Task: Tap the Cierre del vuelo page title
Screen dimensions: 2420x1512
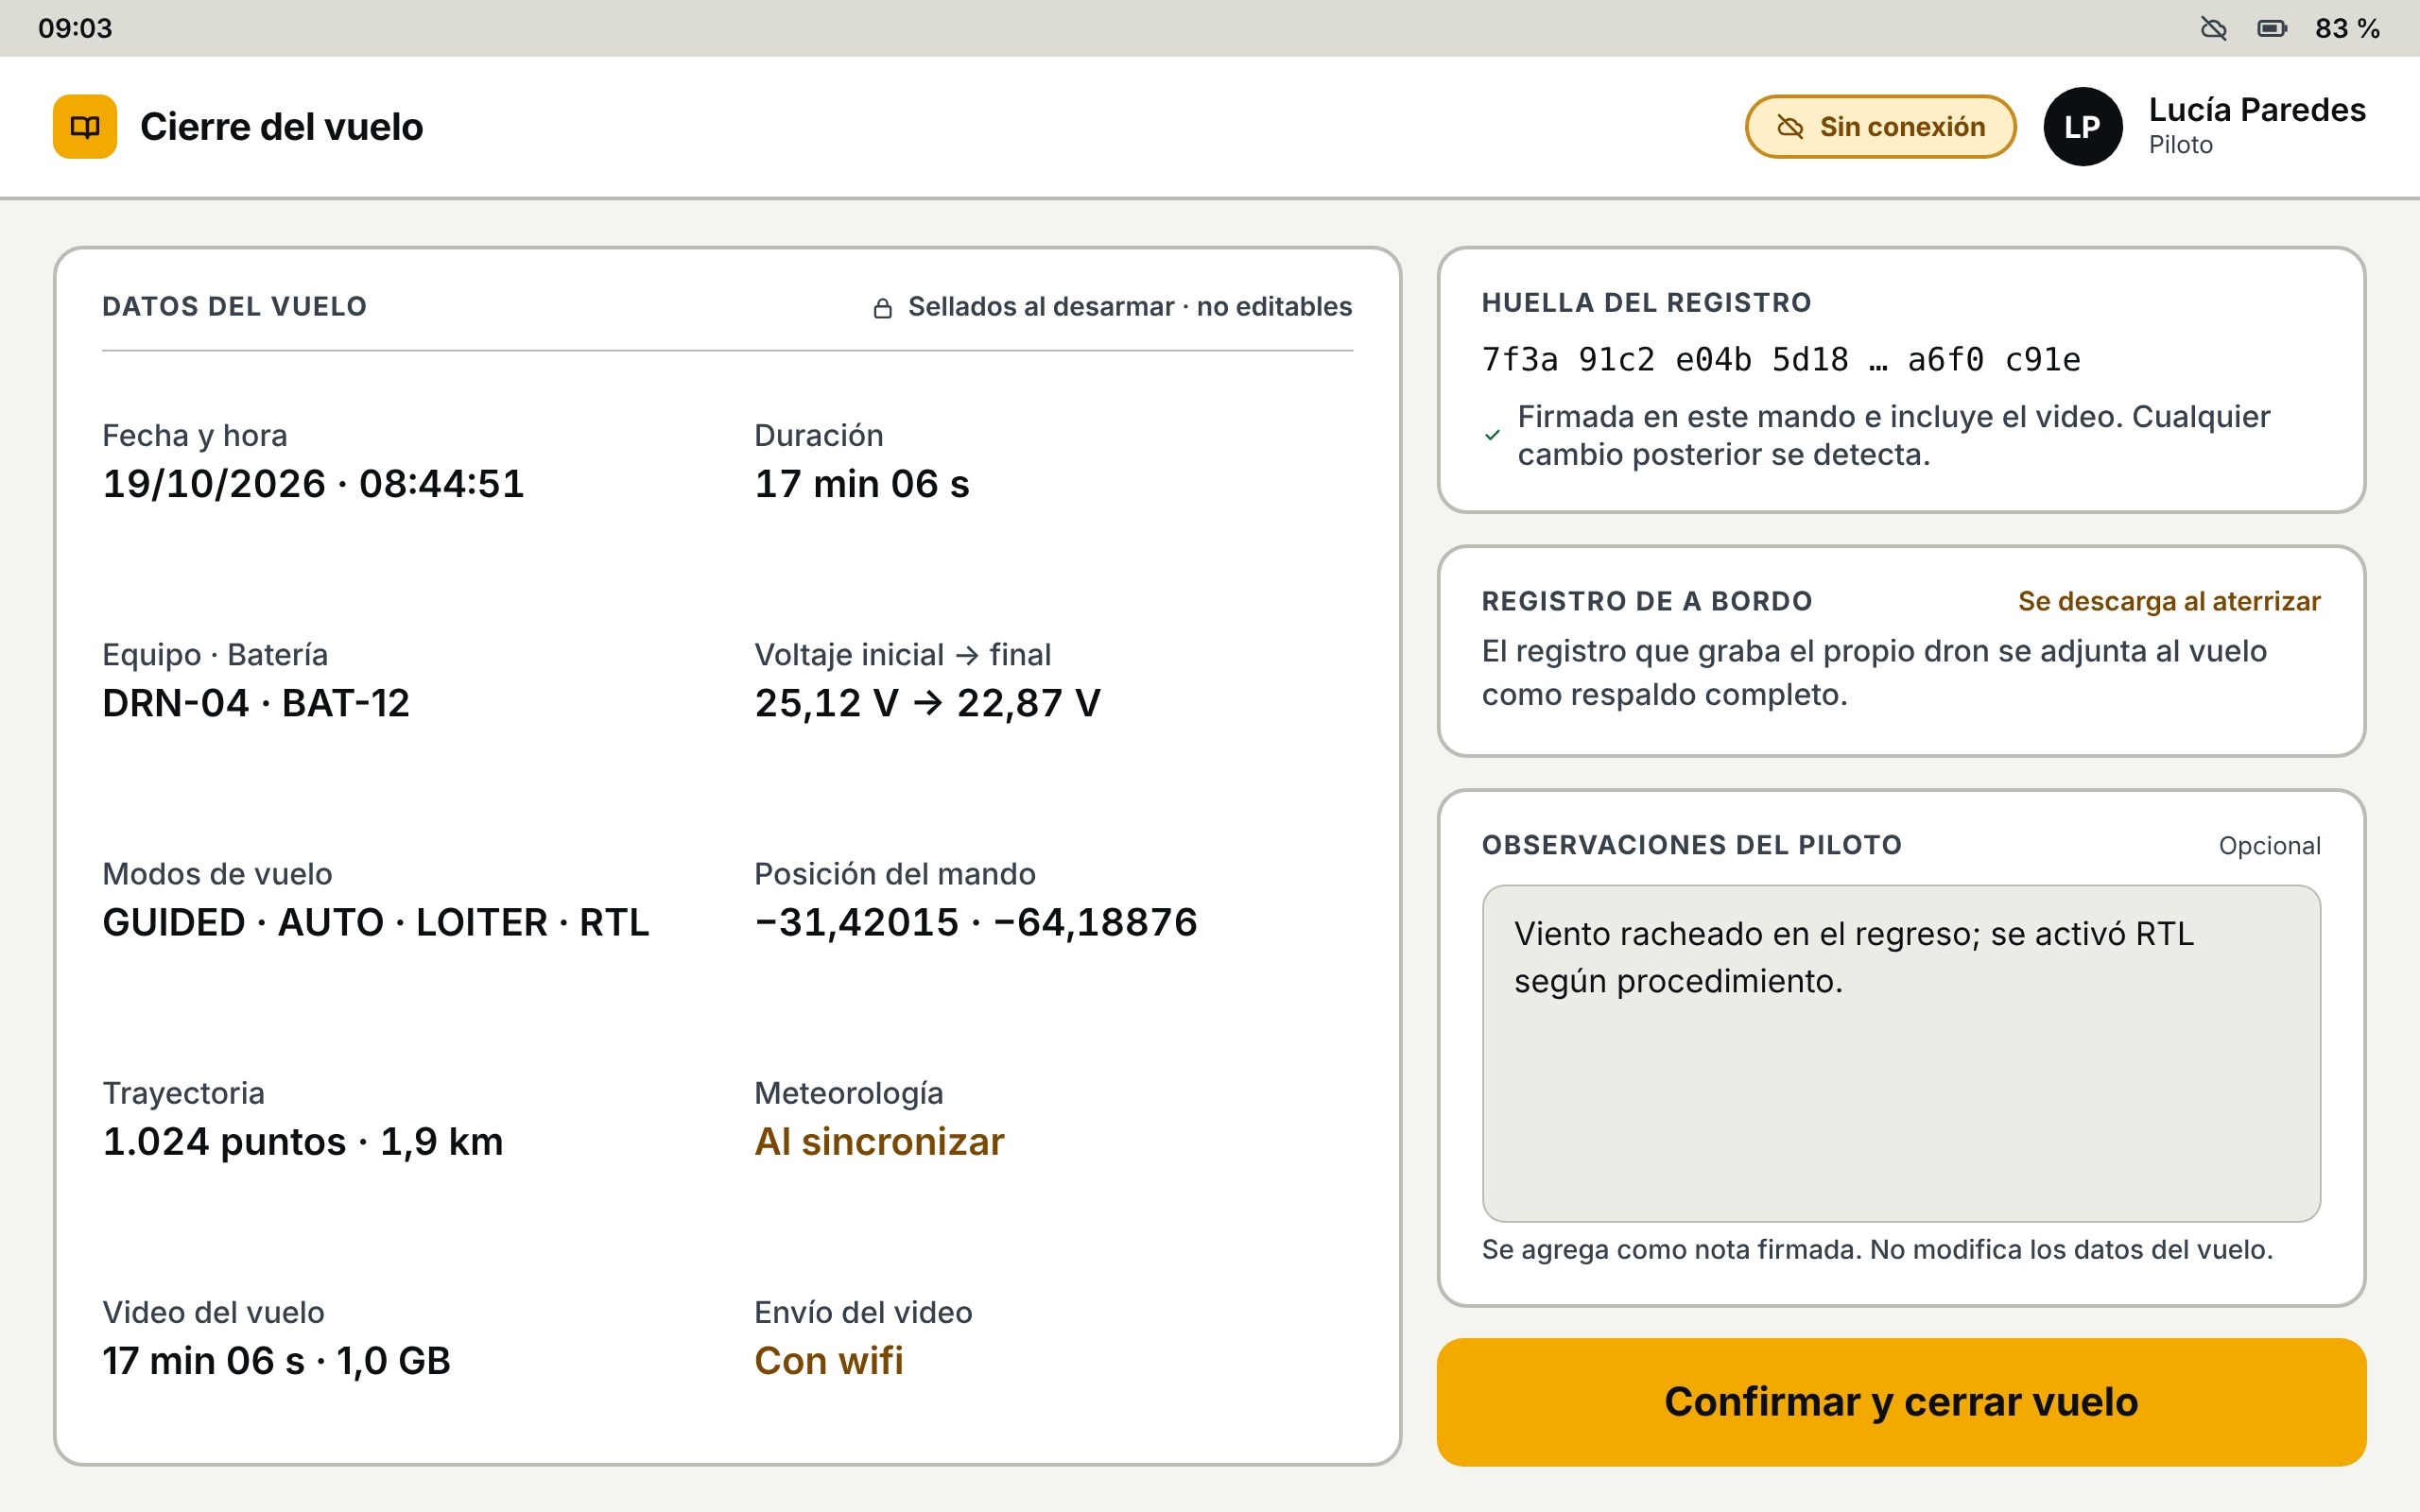Action: pyautogui.click(x=282, y=127)
